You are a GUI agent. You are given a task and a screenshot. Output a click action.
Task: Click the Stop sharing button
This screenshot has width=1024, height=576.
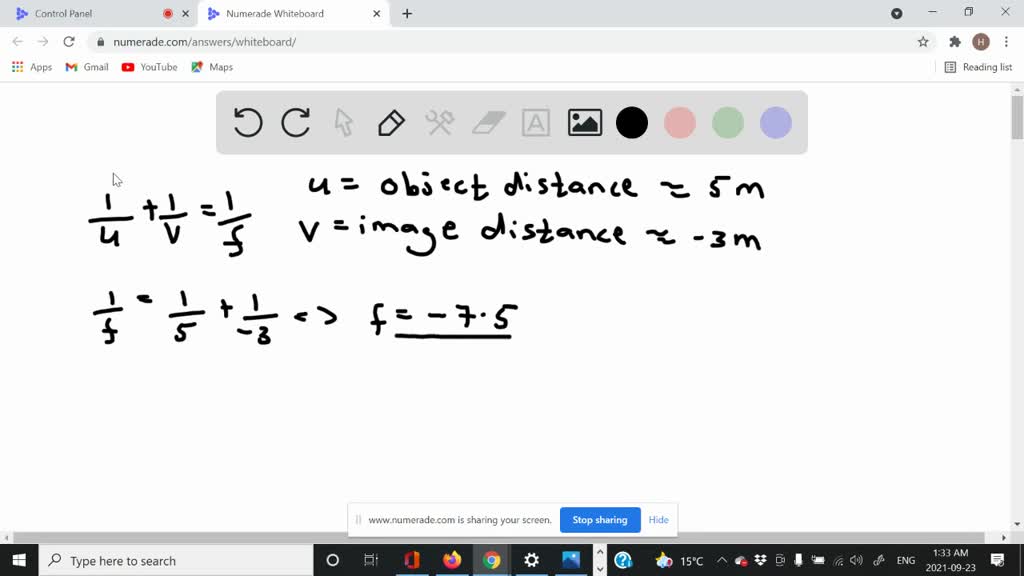pyautogui.click(x=600, y=520)
